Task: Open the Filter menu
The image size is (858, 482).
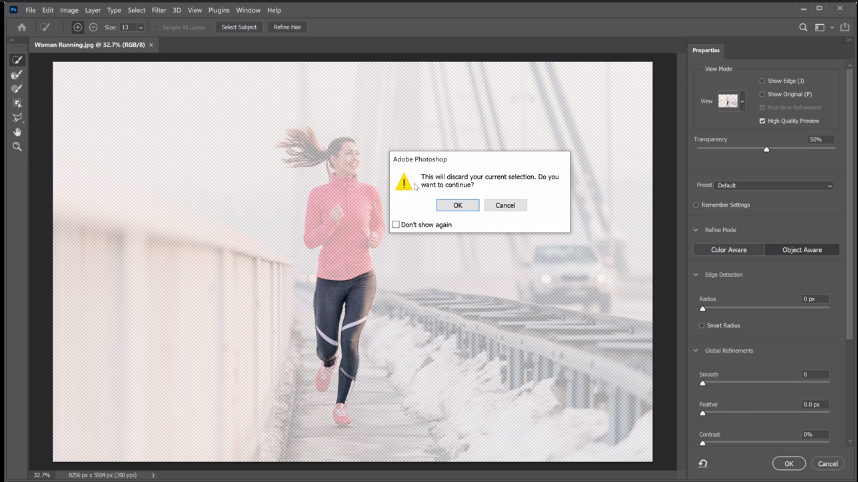Action: tap(159, 10)
